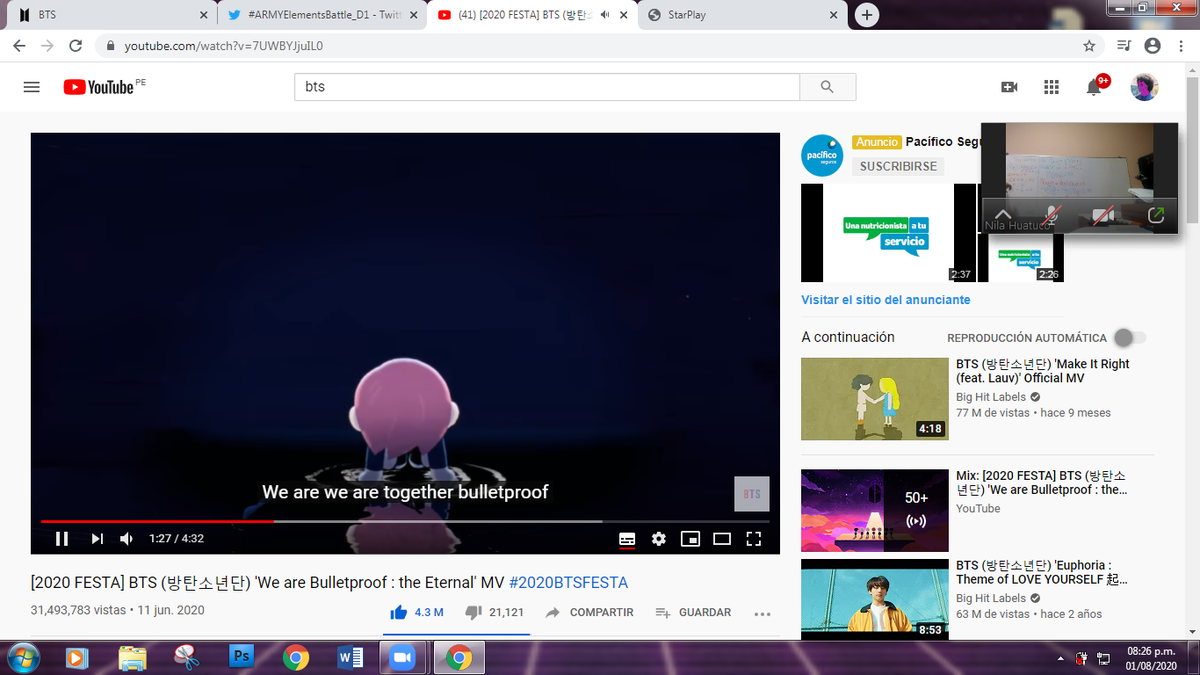Toggle Reproducción automática switch

tap(1130, 337)
